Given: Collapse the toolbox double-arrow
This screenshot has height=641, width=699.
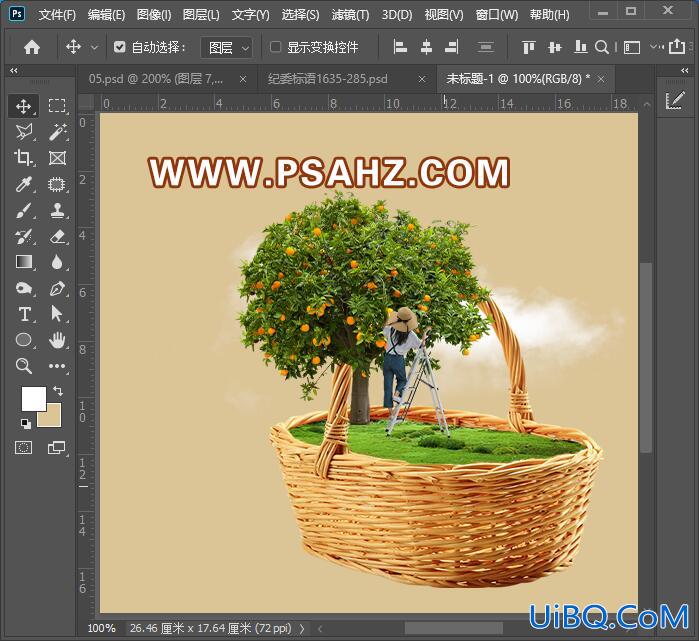Looking at the screenshot, I should [14, 70].
